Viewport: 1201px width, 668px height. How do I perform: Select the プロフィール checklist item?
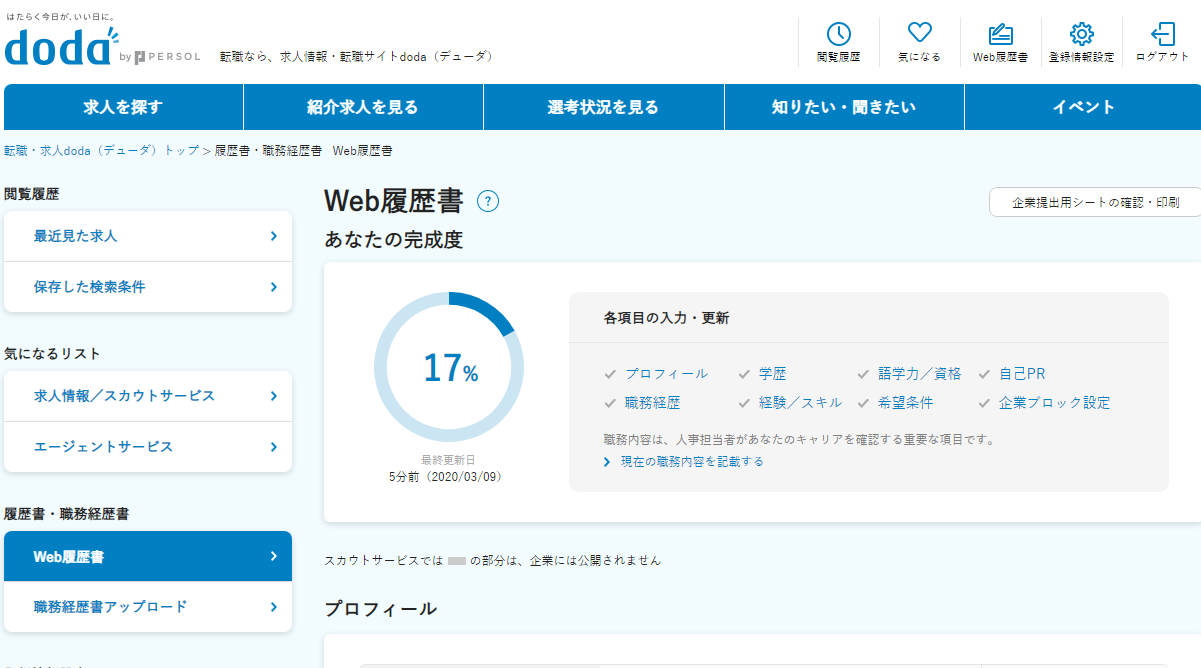click(x=666, y=374)
